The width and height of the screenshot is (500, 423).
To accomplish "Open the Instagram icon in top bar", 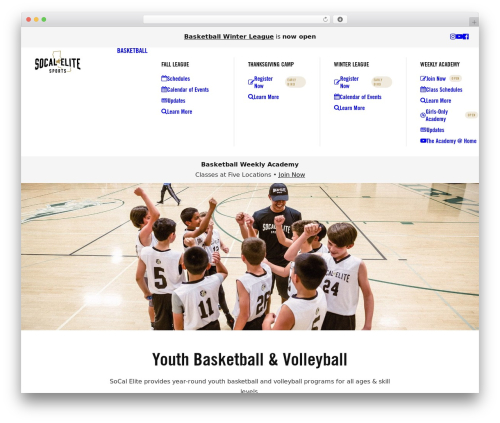I will (452, 37).
